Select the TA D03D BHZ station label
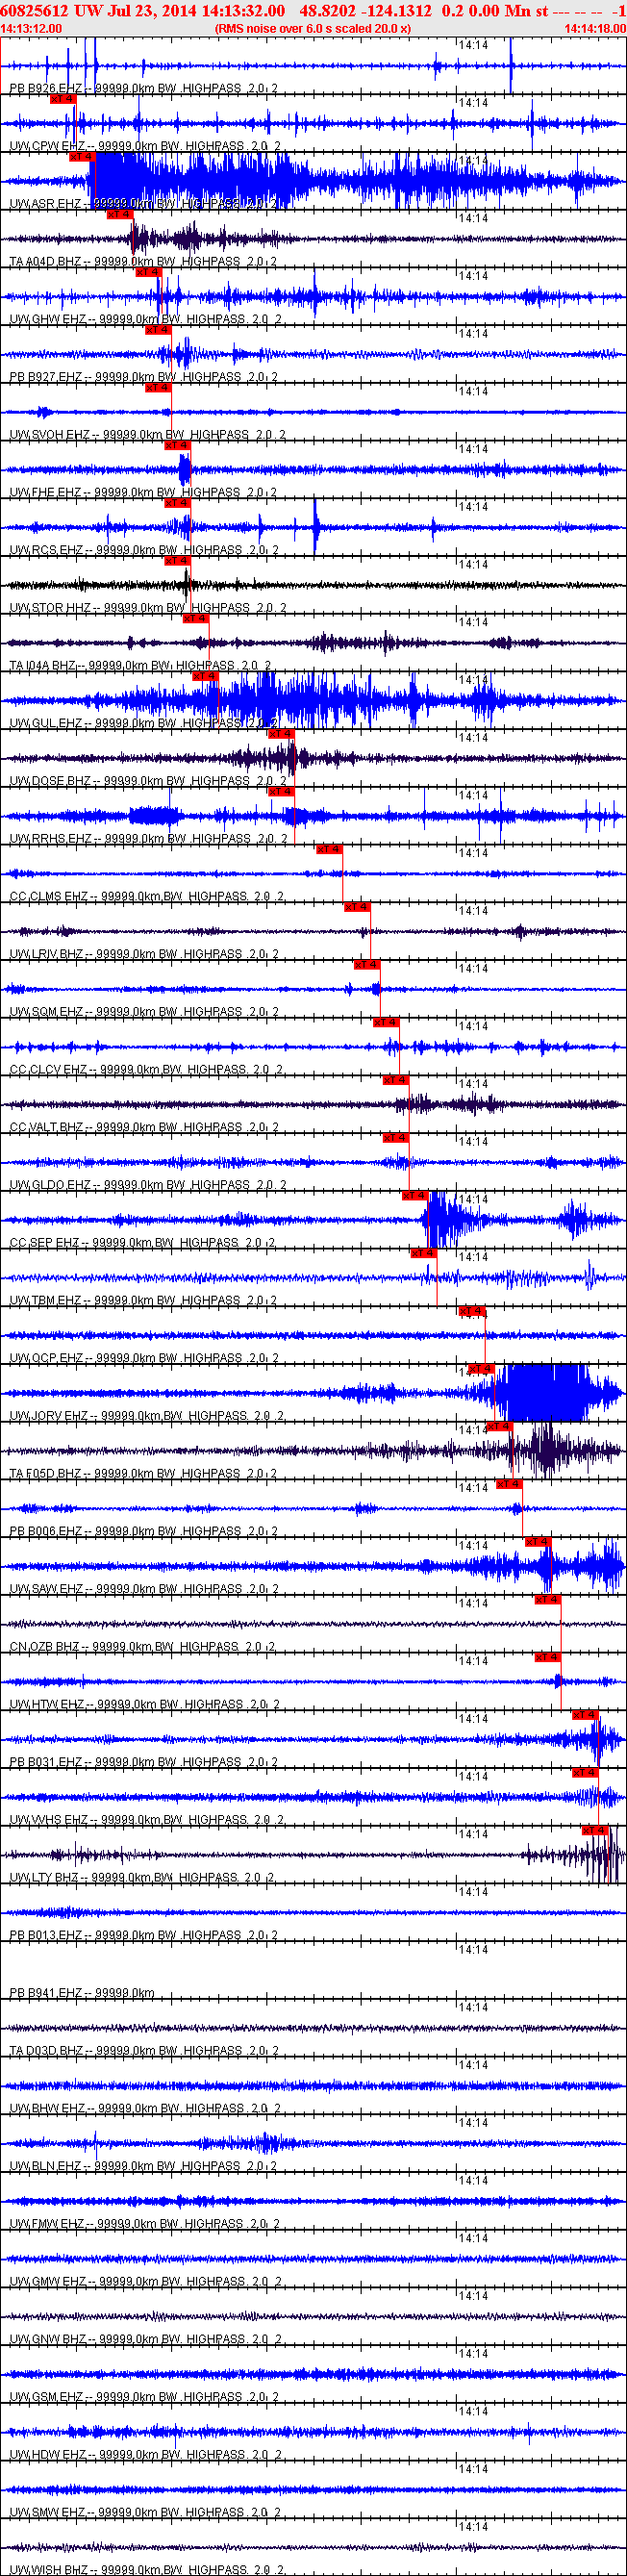This screenshot has height=2576, width=627. pos(144,2052)
